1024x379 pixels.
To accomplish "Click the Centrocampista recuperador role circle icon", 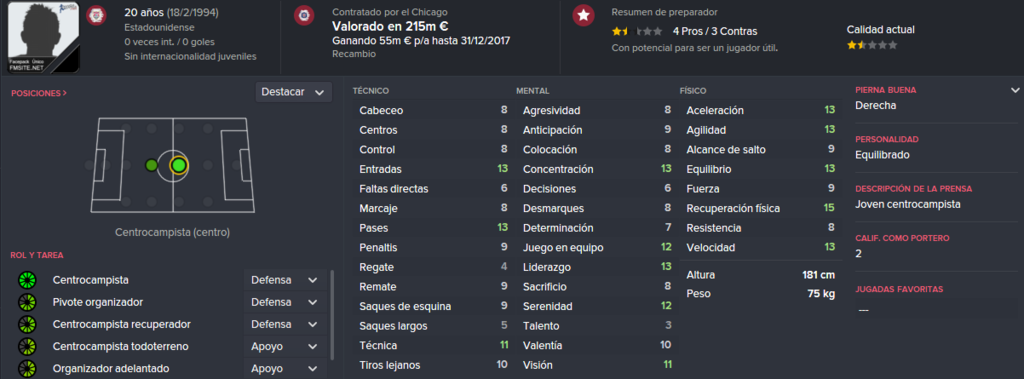I will tap(26, 325).
